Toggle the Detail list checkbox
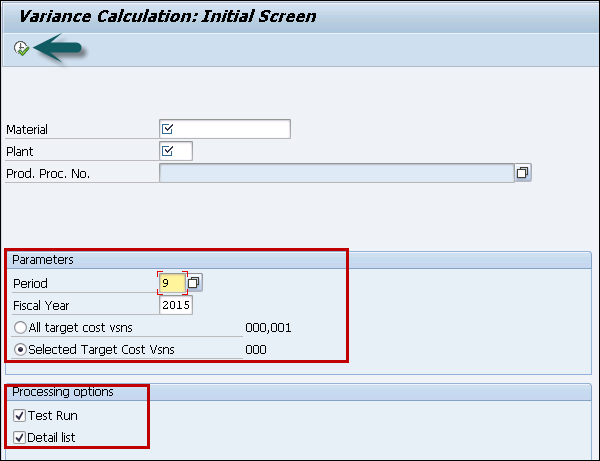The height and width of the screenshot is (461, 600). (18, 437)
